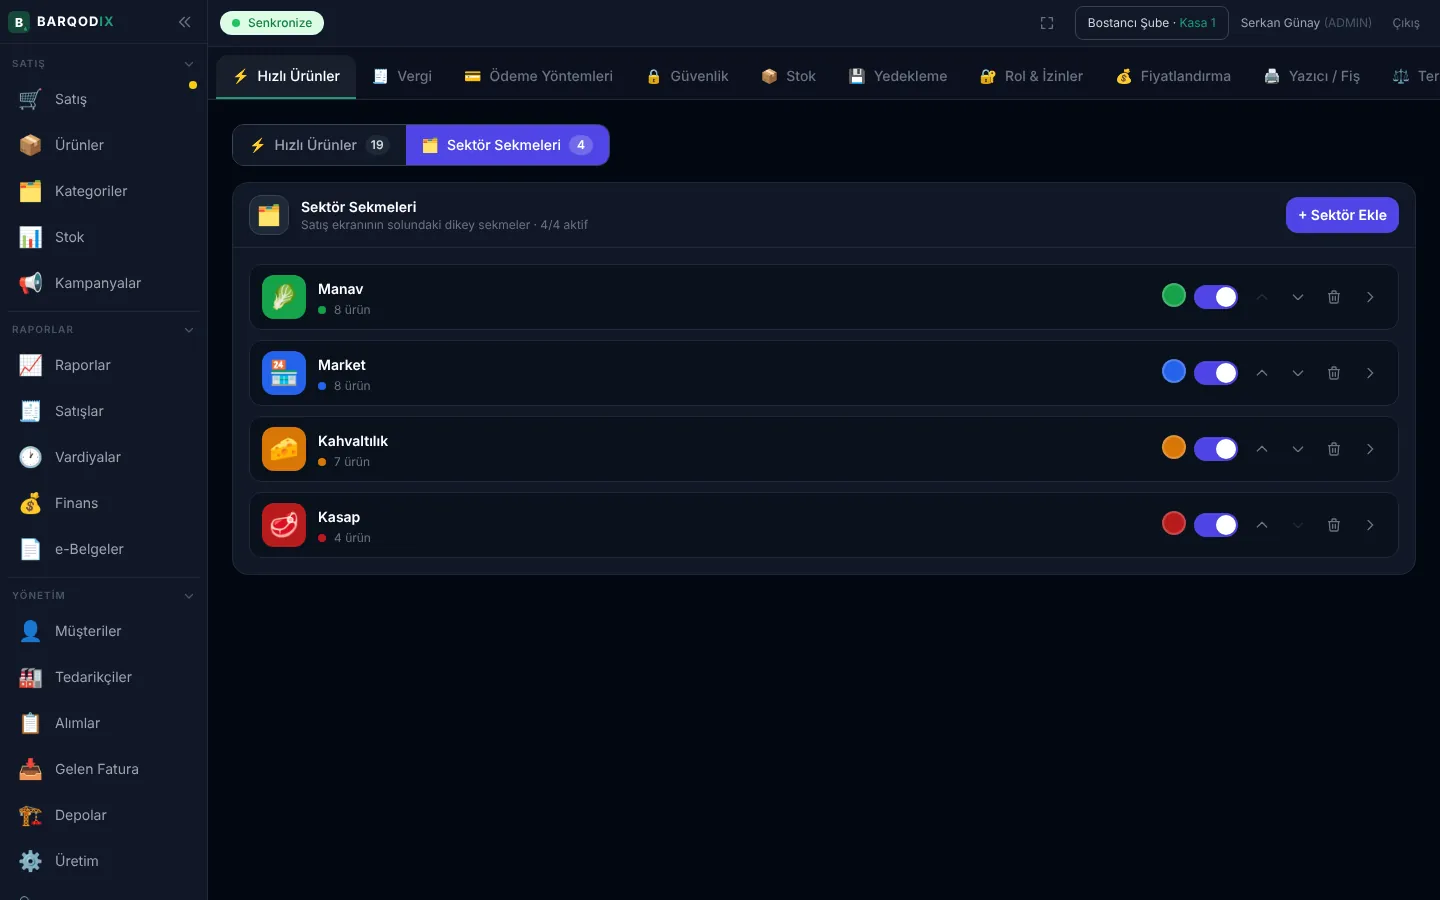Click the Çıkış logout link
Image resolution: width=1440 pixels, height=900 pixels.
click(1406, 23)
